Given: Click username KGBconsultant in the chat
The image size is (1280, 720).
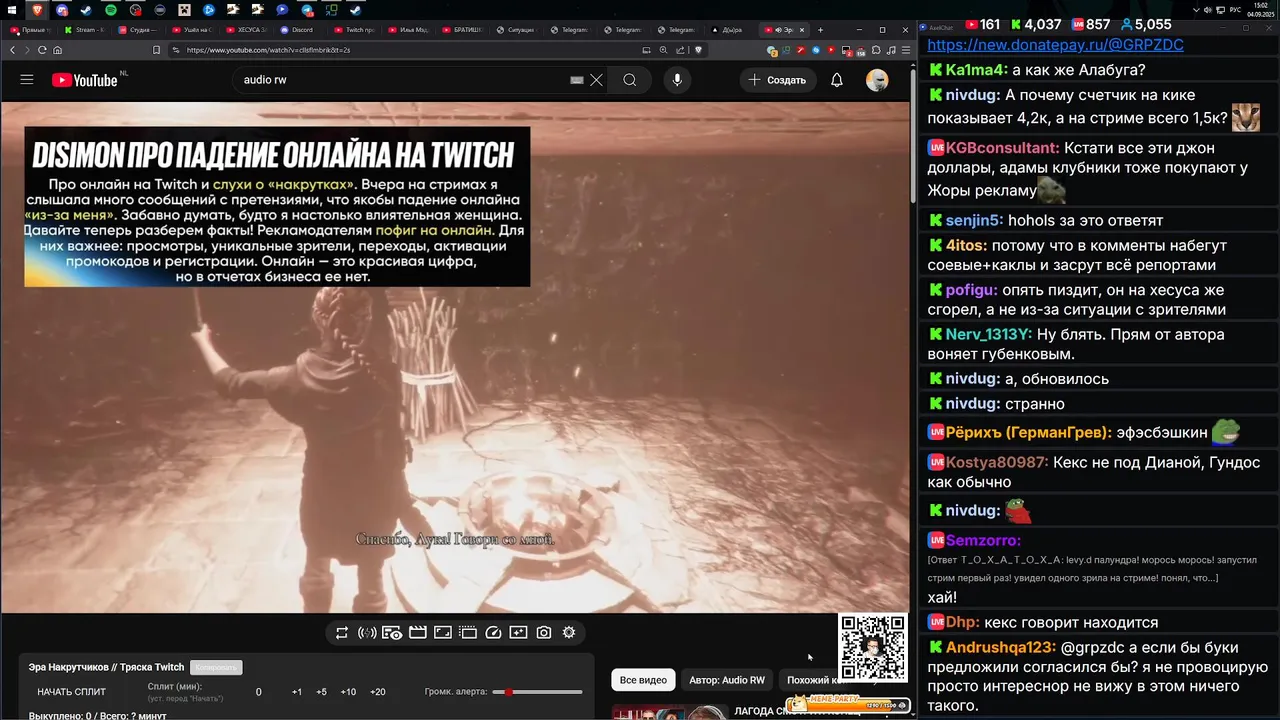Looking at the screenshot, I should pos(1002,147).
